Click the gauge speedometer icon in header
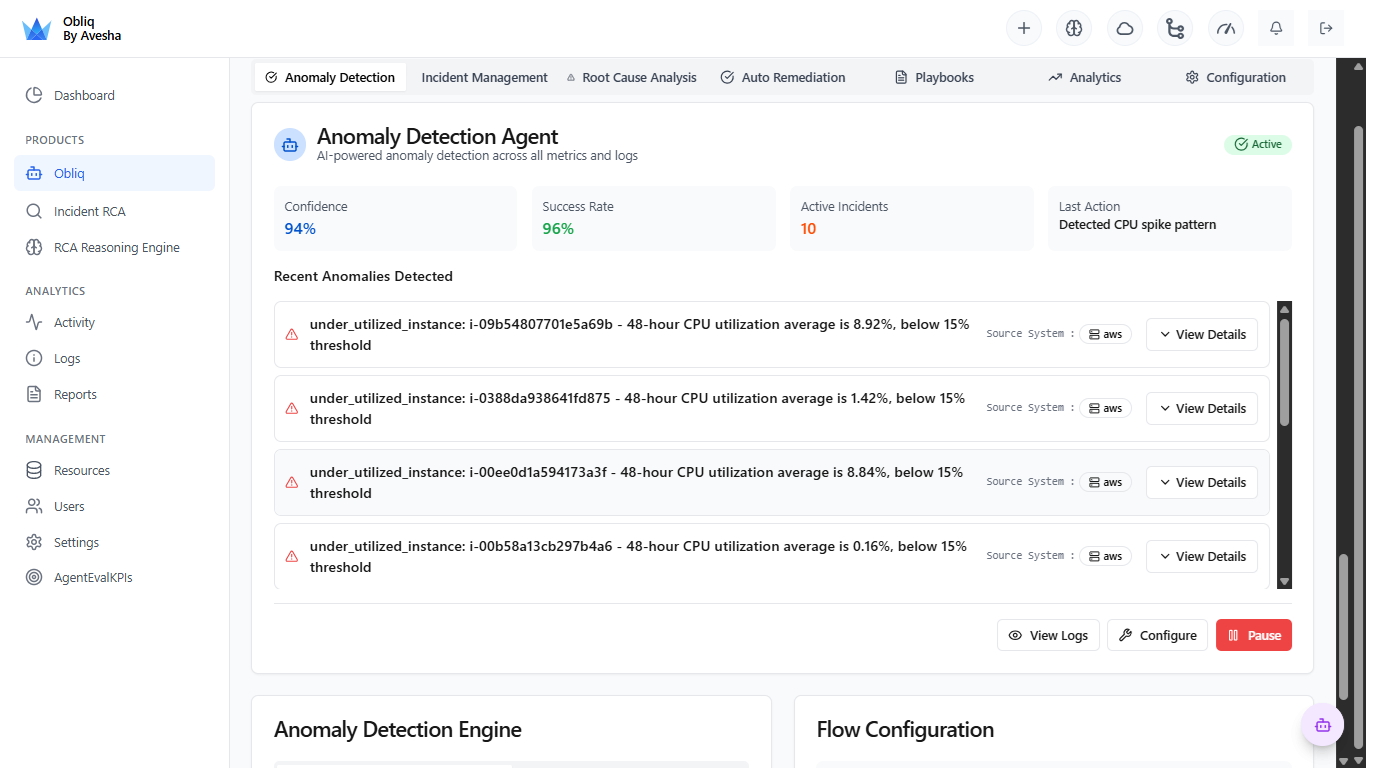1373x780 pixels. click(x=1226, y=28)
